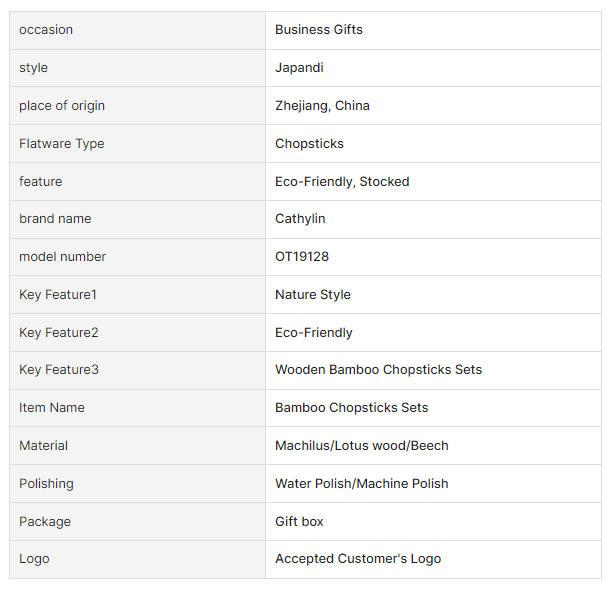Image resolution: width=615 pixels, height=590 pixels.
Task: Select 'Zhejiang, China' place of origin
Action: (322, 106)
